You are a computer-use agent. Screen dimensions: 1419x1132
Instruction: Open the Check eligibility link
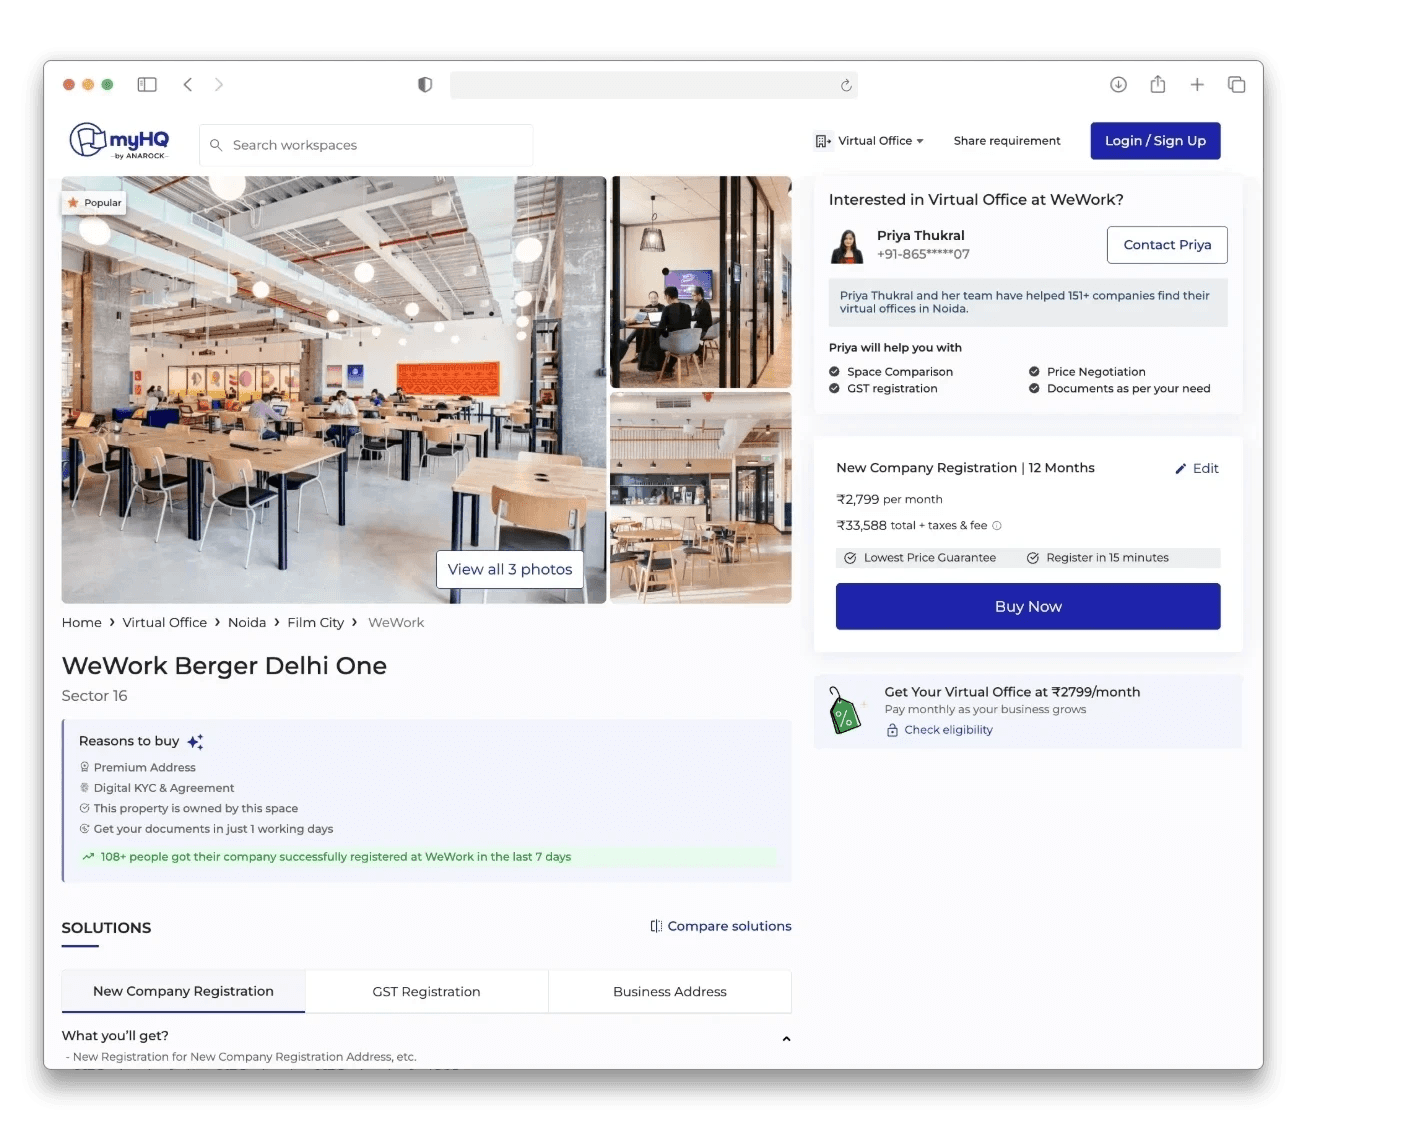[948, 731]
